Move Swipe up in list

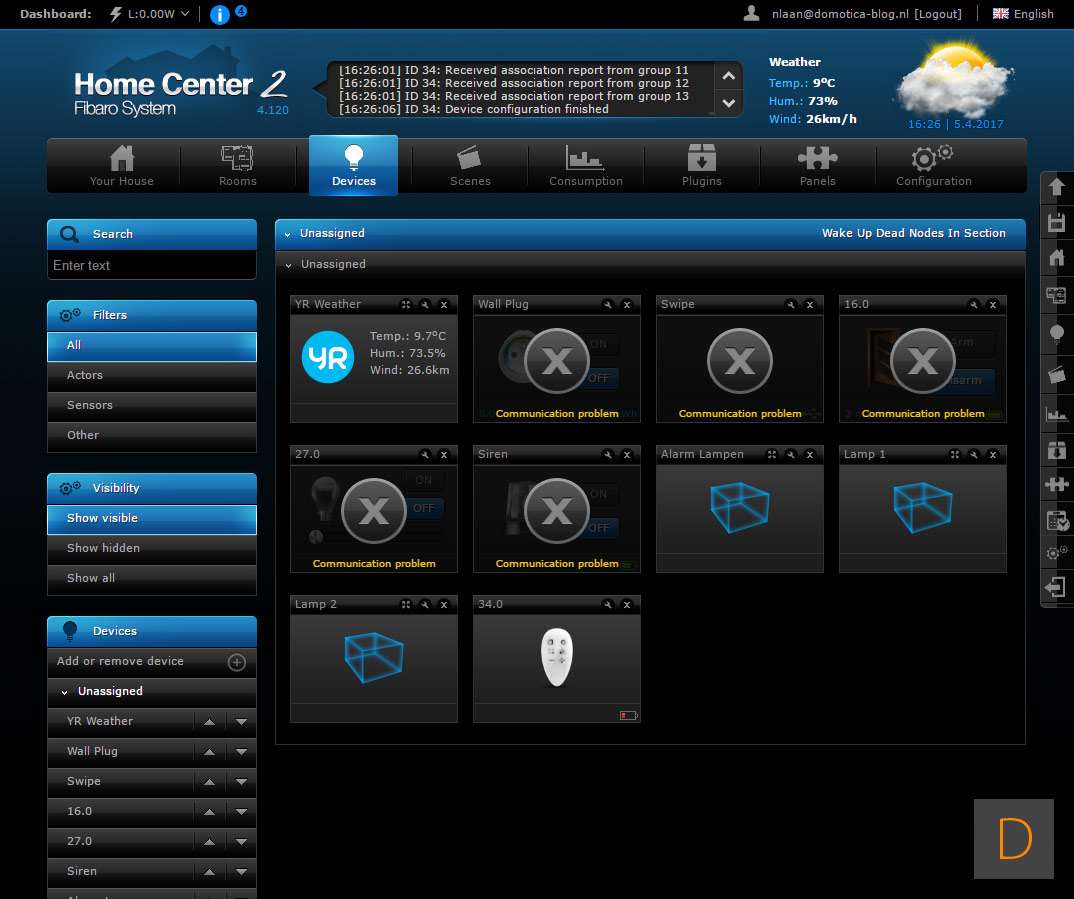click(x=210, y=782)
